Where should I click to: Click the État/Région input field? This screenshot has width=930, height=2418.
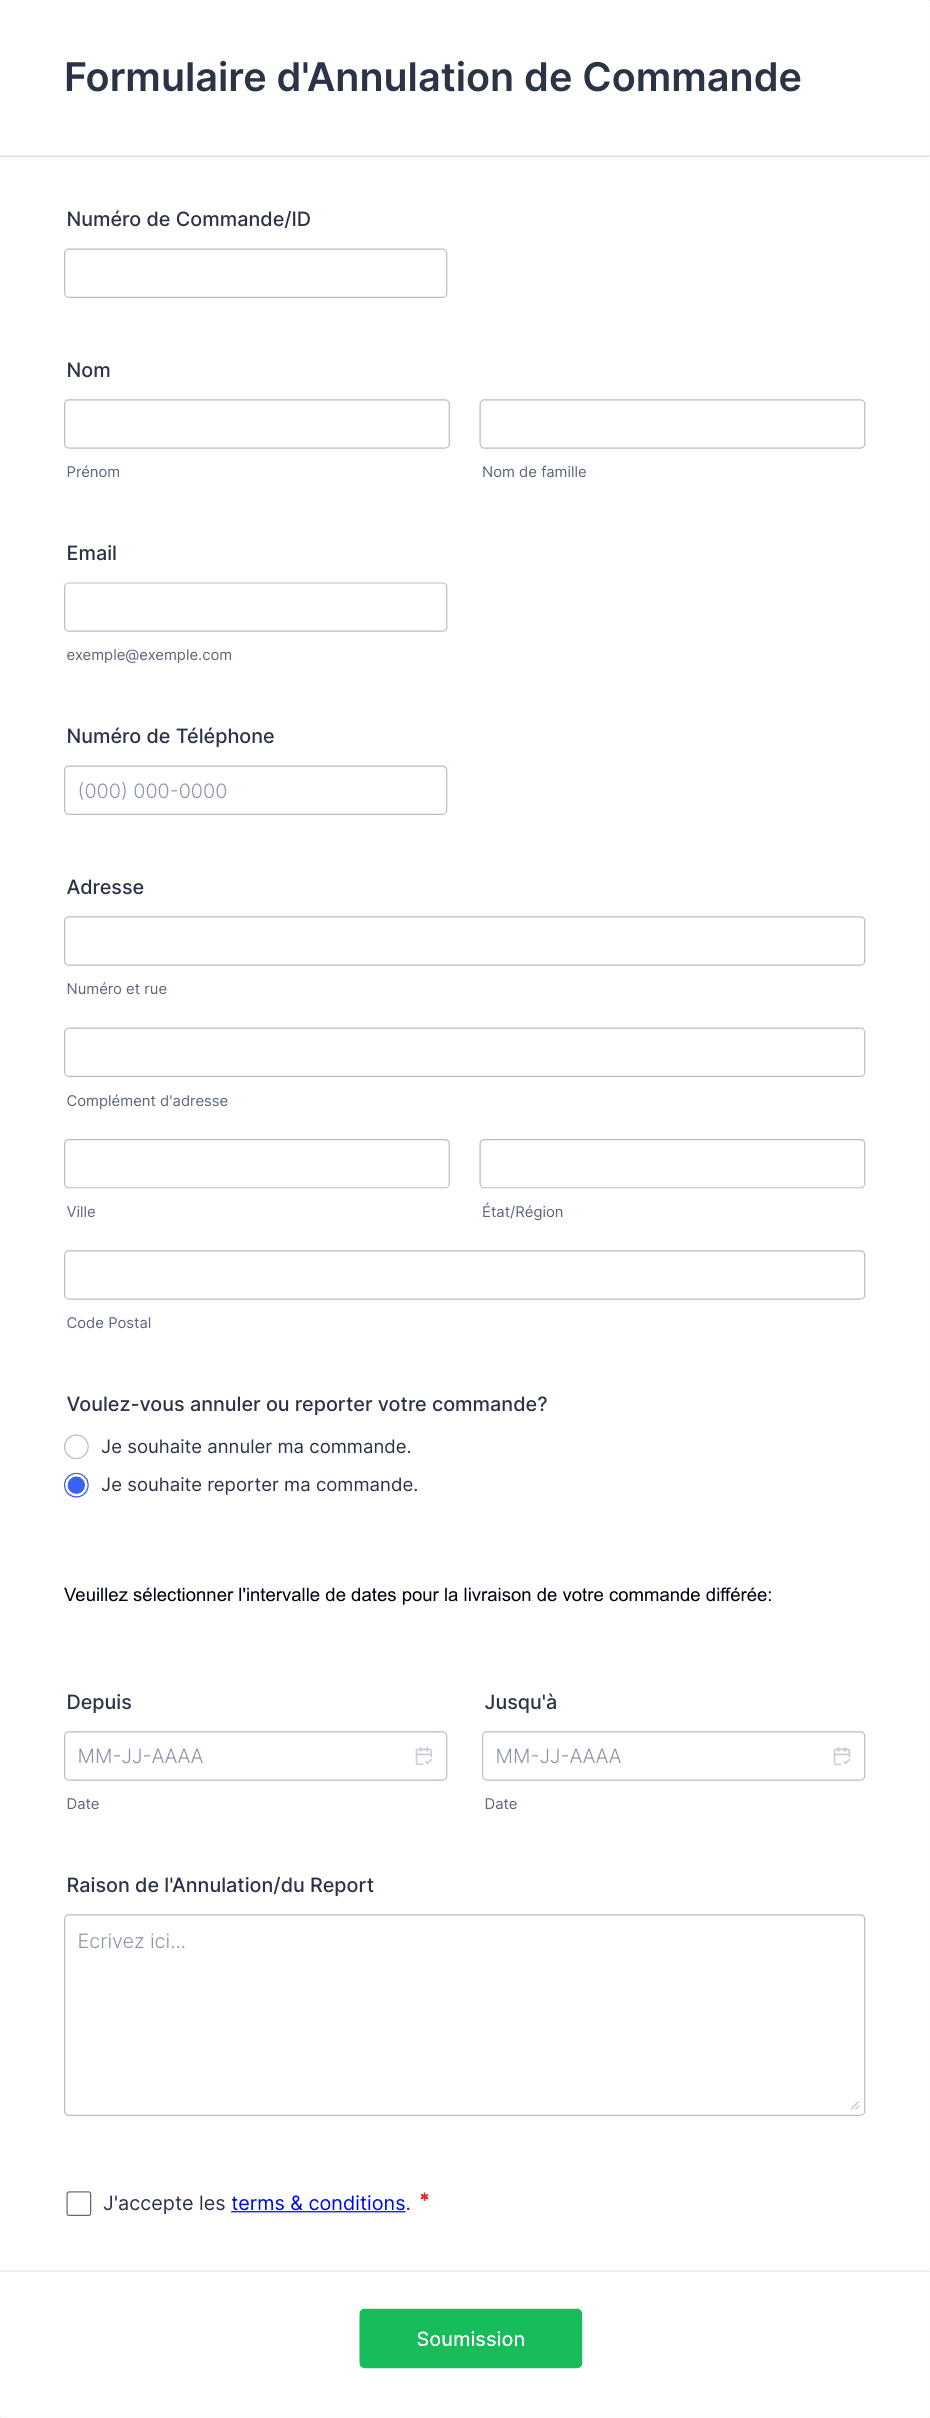[x=671, y=1163]
